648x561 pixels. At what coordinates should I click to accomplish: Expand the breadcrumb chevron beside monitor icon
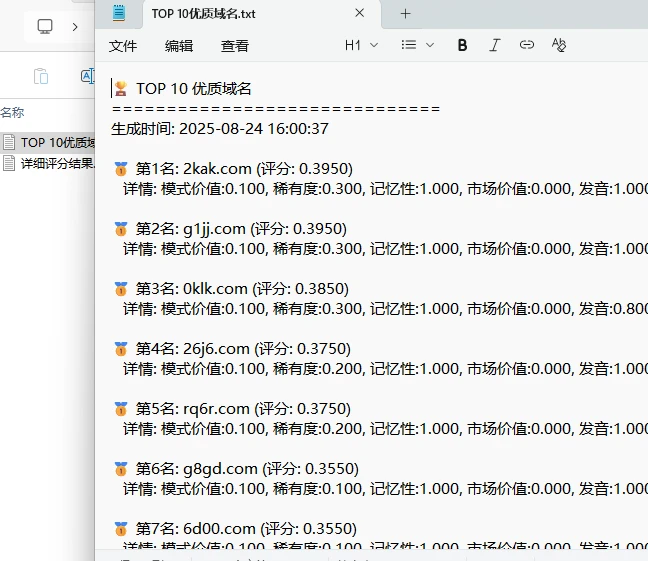[x=75, y=26]
